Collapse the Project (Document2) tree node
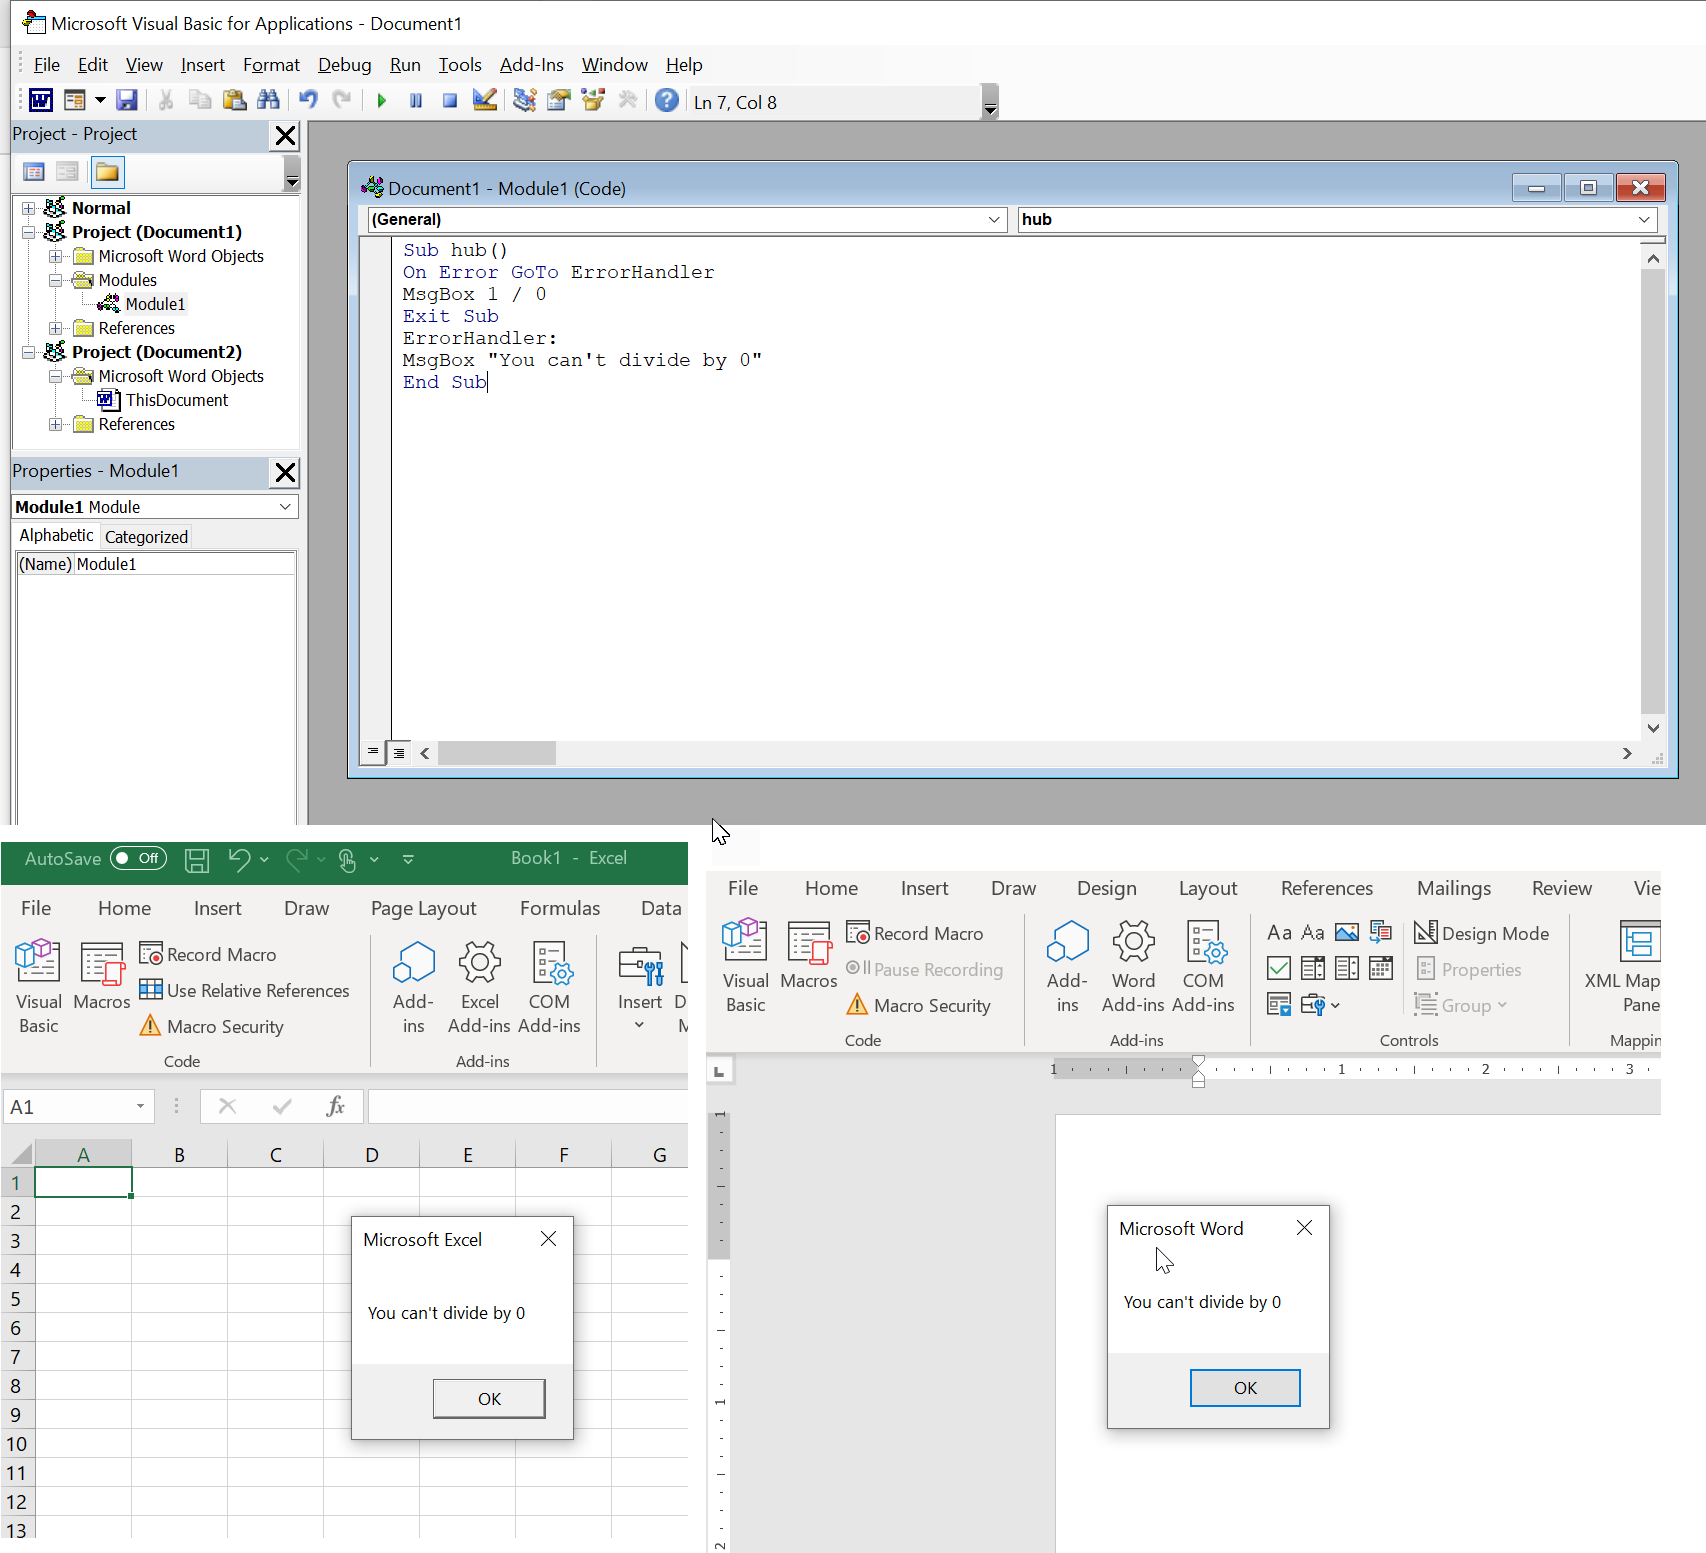 pyautogui.click(x=29, y=352)
